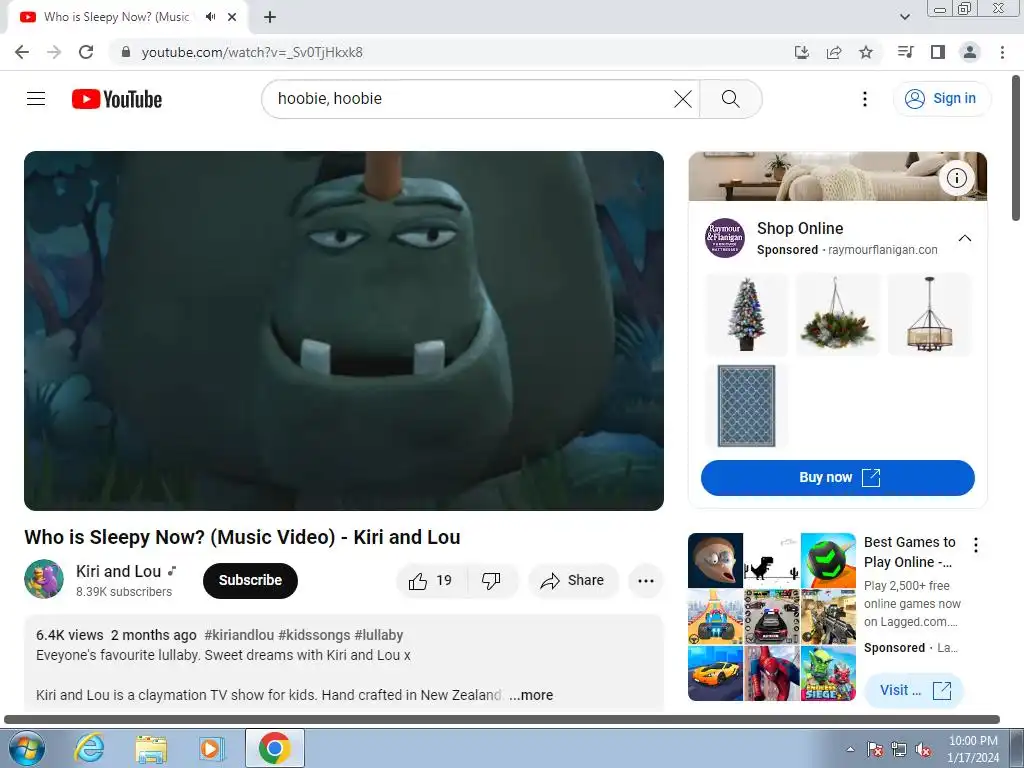Open Chrome side panel
The height and width of the screenshot is (768, 1024).
[938, 52]
